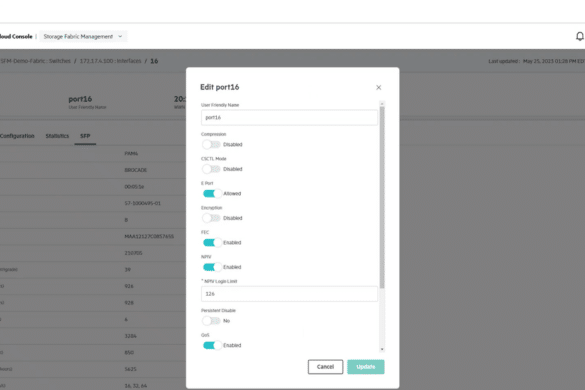Viewport: 585px width, 390px height.
Task: Switch to the Configuration tab
Action: [17, 136]
